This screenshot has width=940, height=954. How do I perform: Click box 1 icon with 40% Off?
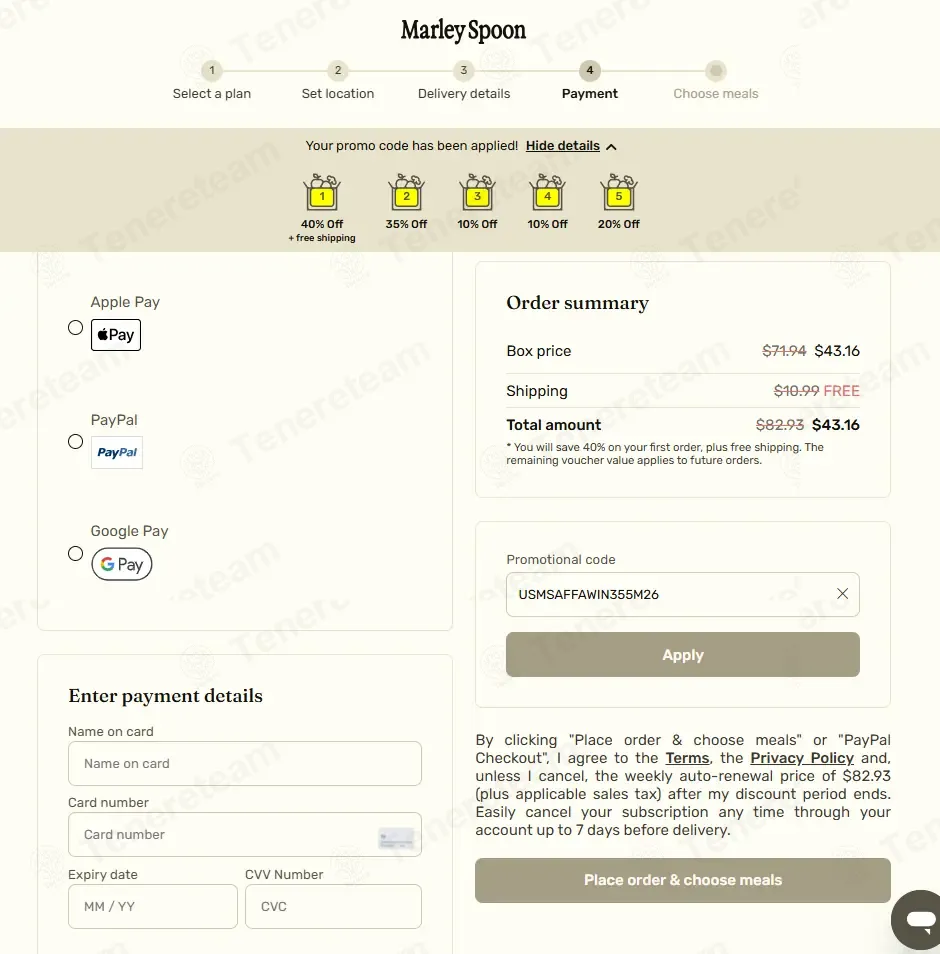[x=322, y=192]
